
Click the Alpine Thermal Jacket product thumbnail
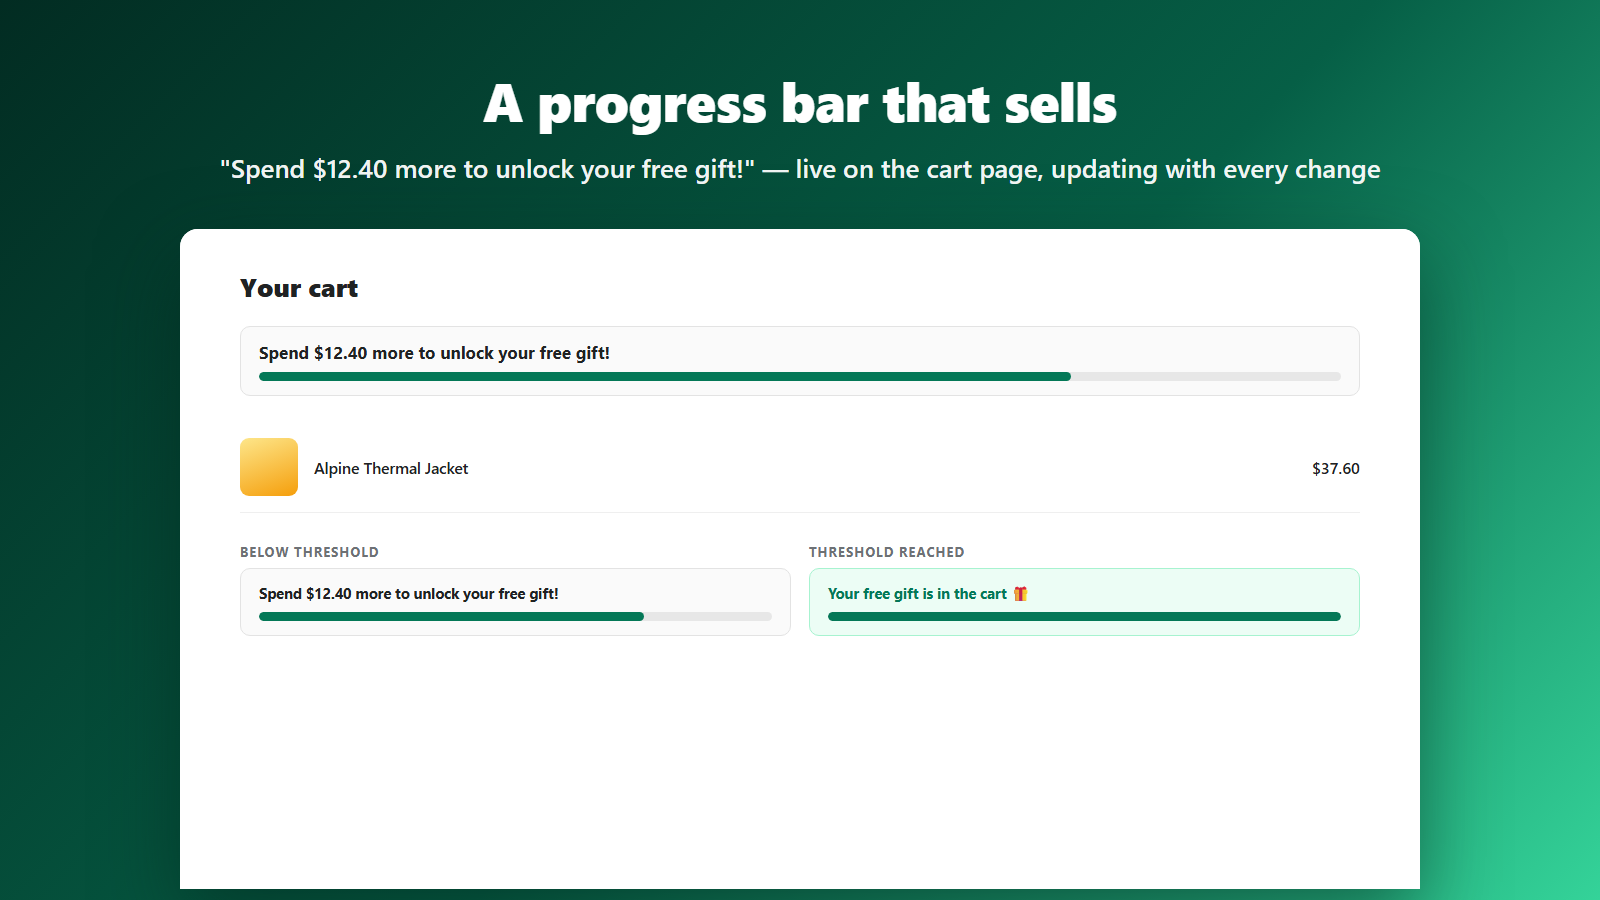pyautogui.click(x=269, y=467)
